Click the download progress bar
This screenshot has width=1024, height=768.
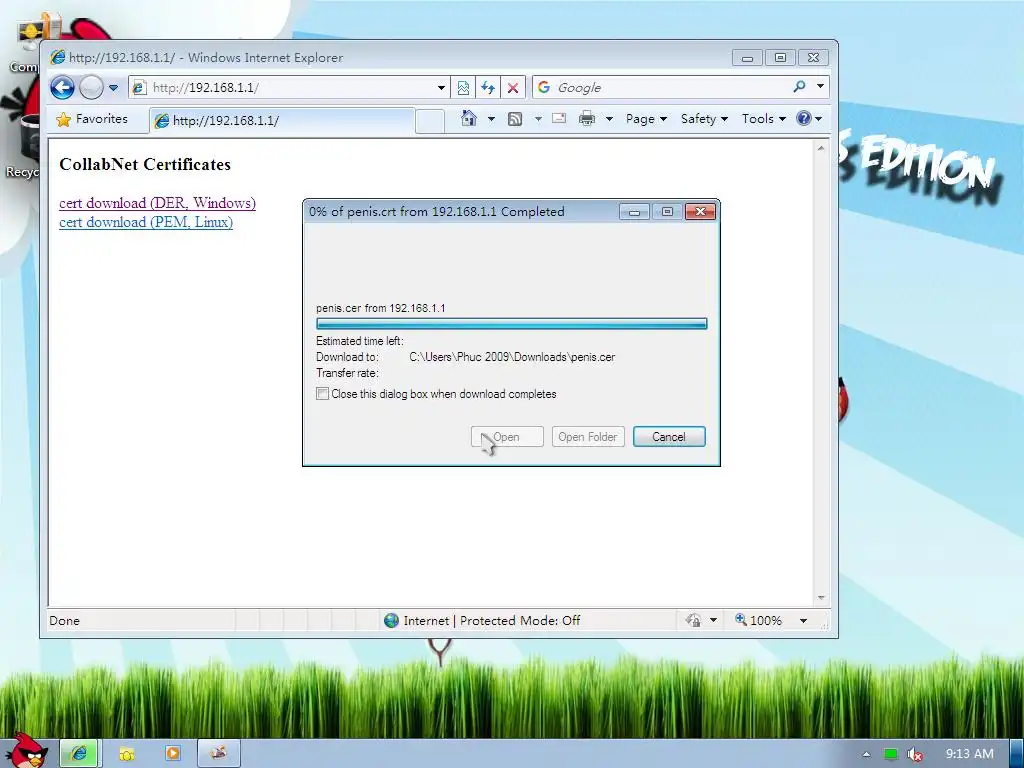click(x=511, y=323)
